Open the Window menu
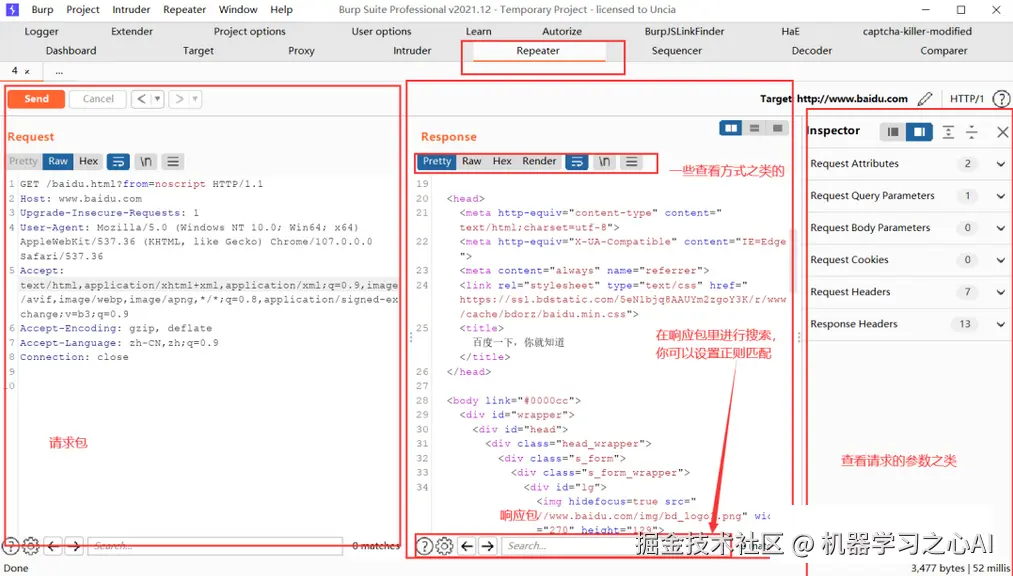The image size is (1013, 576). pyautogui.click(x=238, y=10)
